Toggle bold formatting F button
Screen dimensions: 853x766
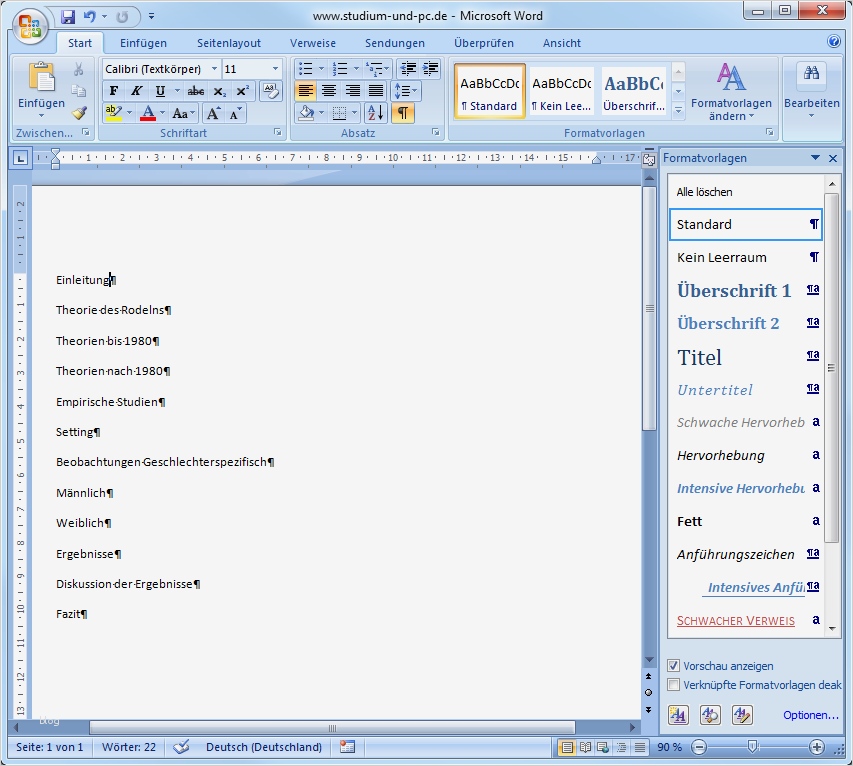[113, 91]
